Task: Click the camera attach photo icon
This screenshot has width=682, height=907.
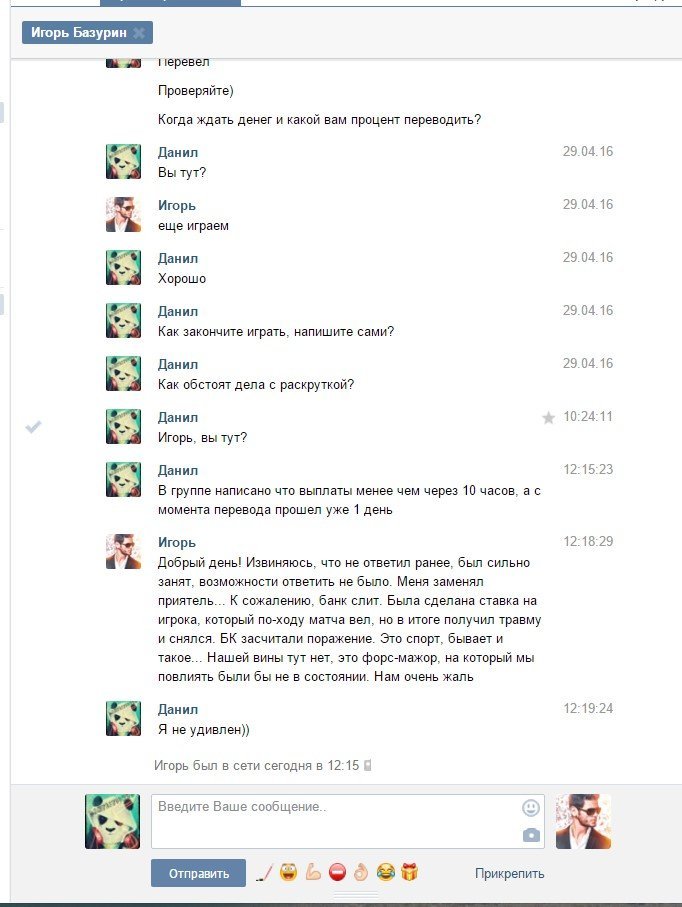Action: point(530,835)
